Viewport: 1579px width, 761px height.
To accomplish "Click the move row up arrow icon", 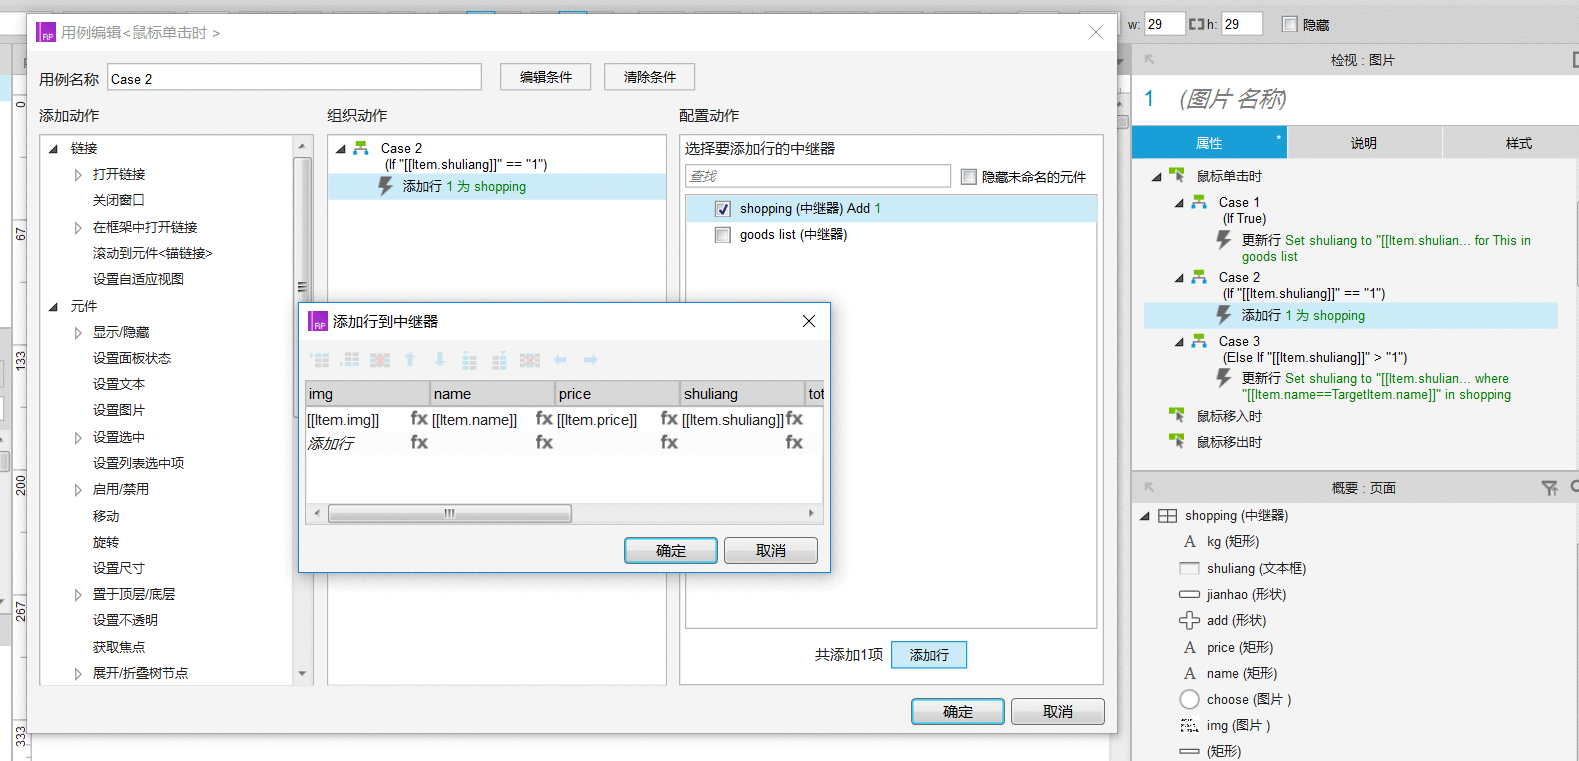I will coord(410,360).
